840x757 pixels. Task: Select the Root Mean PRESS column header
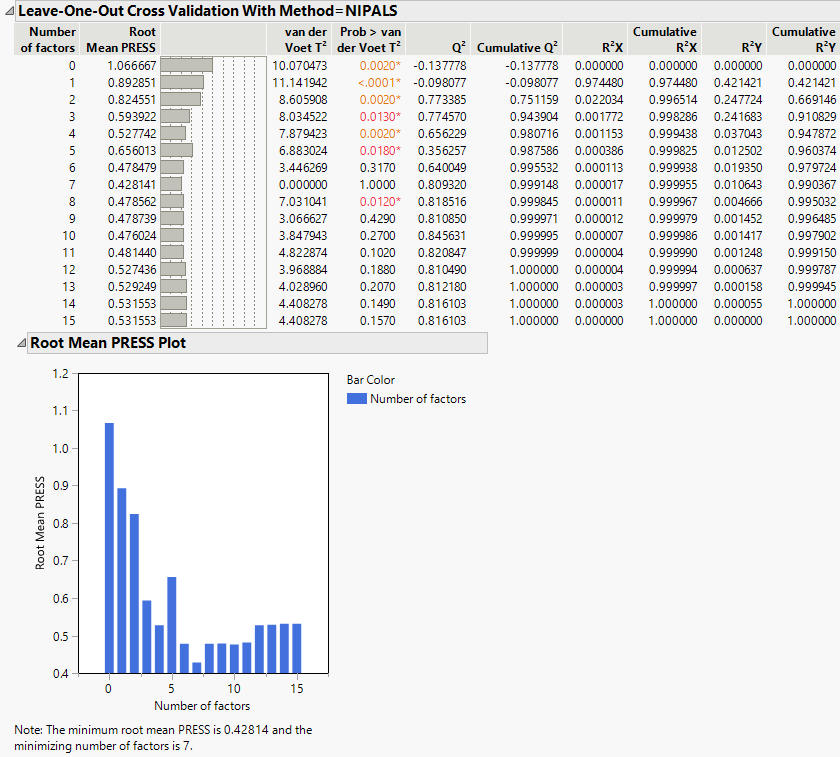pos(120,40)
